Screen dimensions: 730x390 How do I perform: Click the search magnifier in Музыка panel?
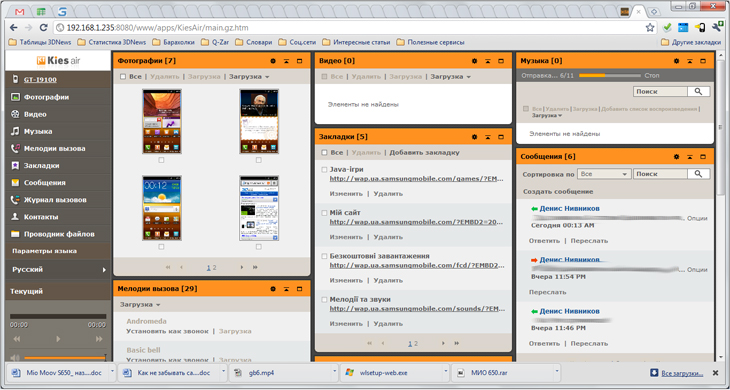698,92
